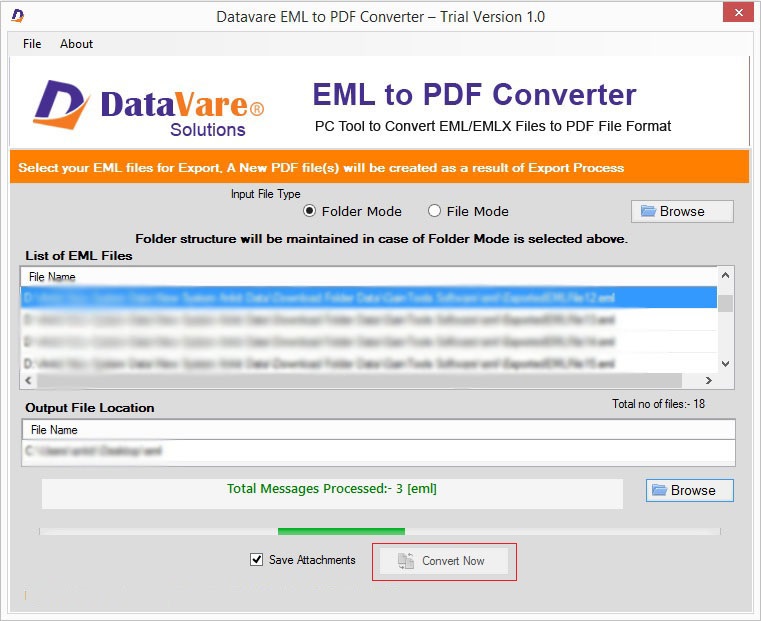The image size is (761, 621).
Task: Click the down arrow of the EML list scrollbar
Action: click(725, 363)
